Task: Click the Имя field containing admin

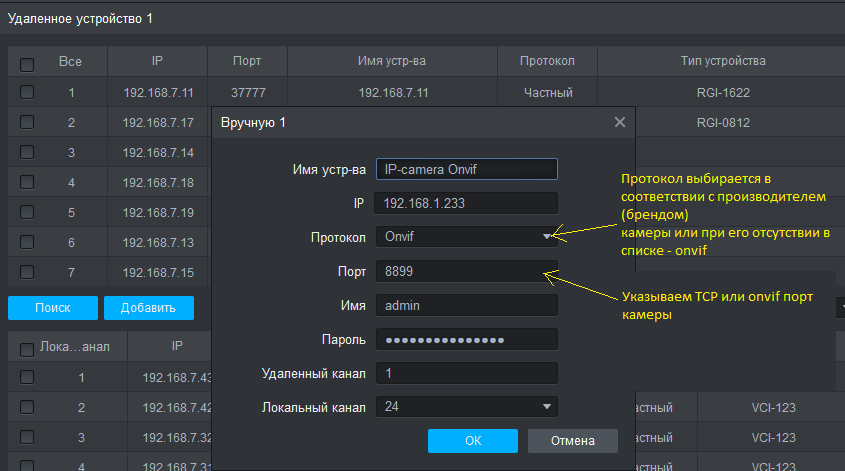Action: 466,305
